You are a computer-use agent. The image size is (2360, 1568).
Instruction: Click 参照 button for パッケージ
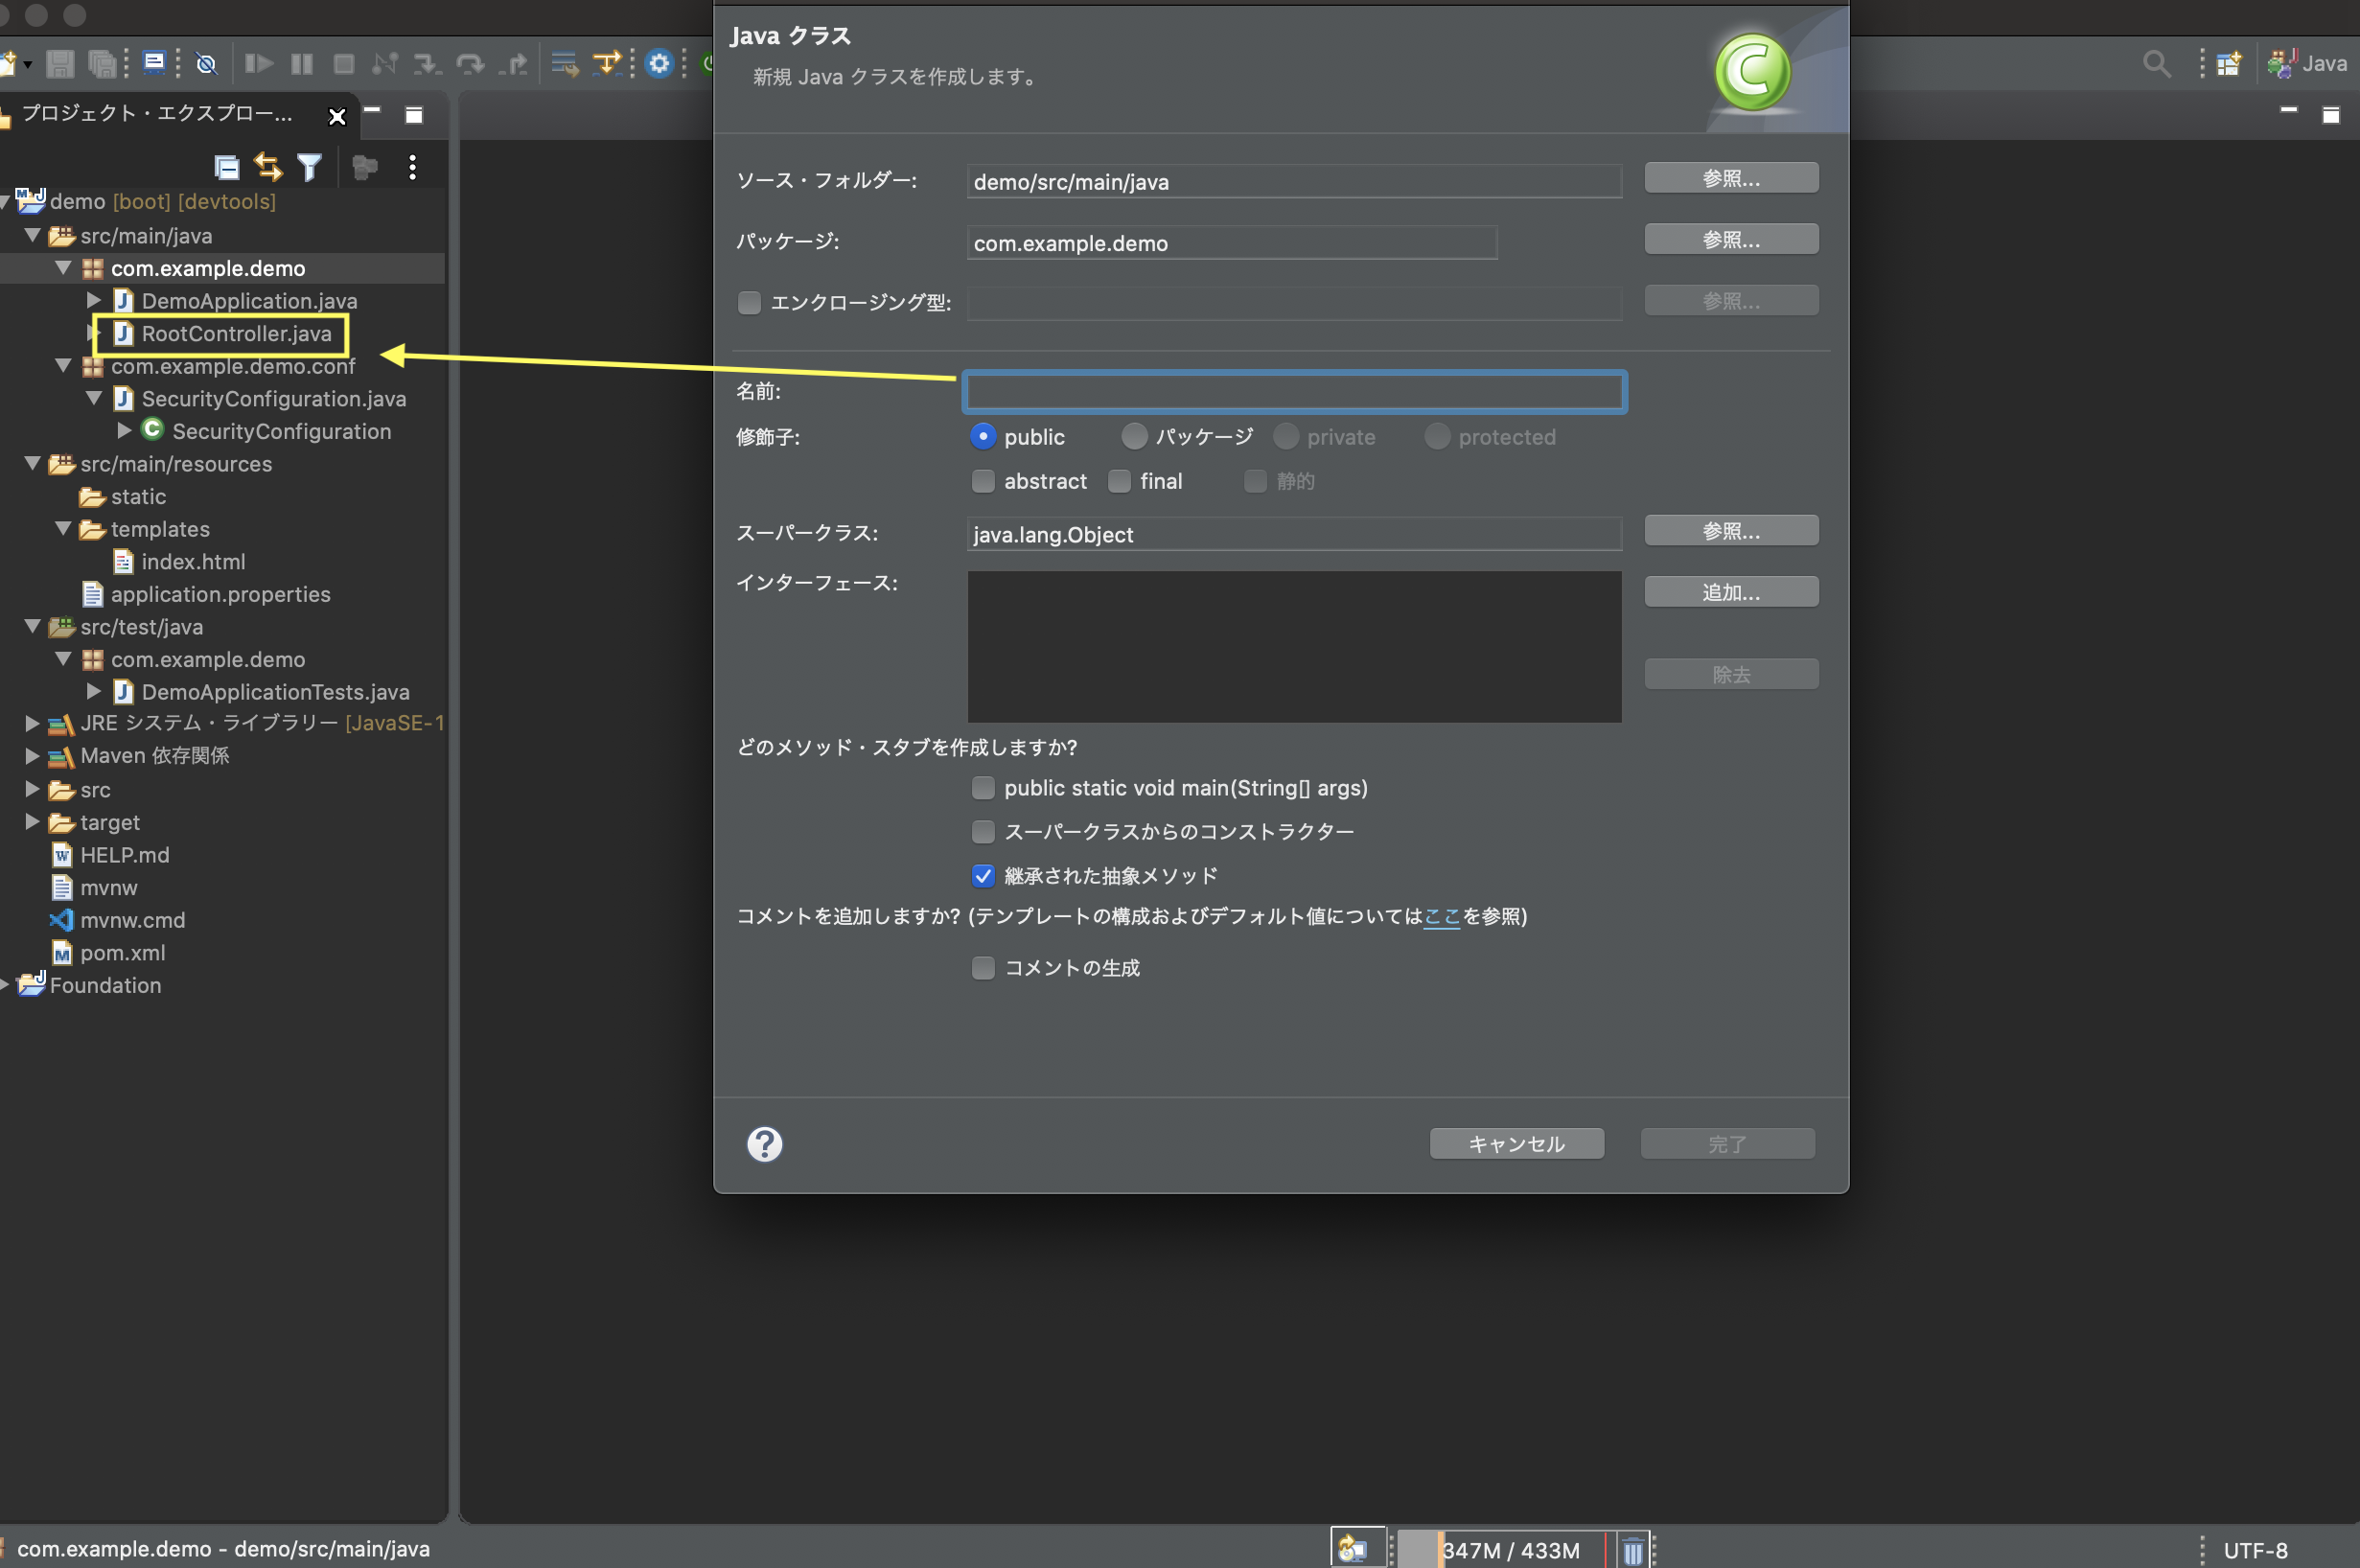pos(1731,240)
